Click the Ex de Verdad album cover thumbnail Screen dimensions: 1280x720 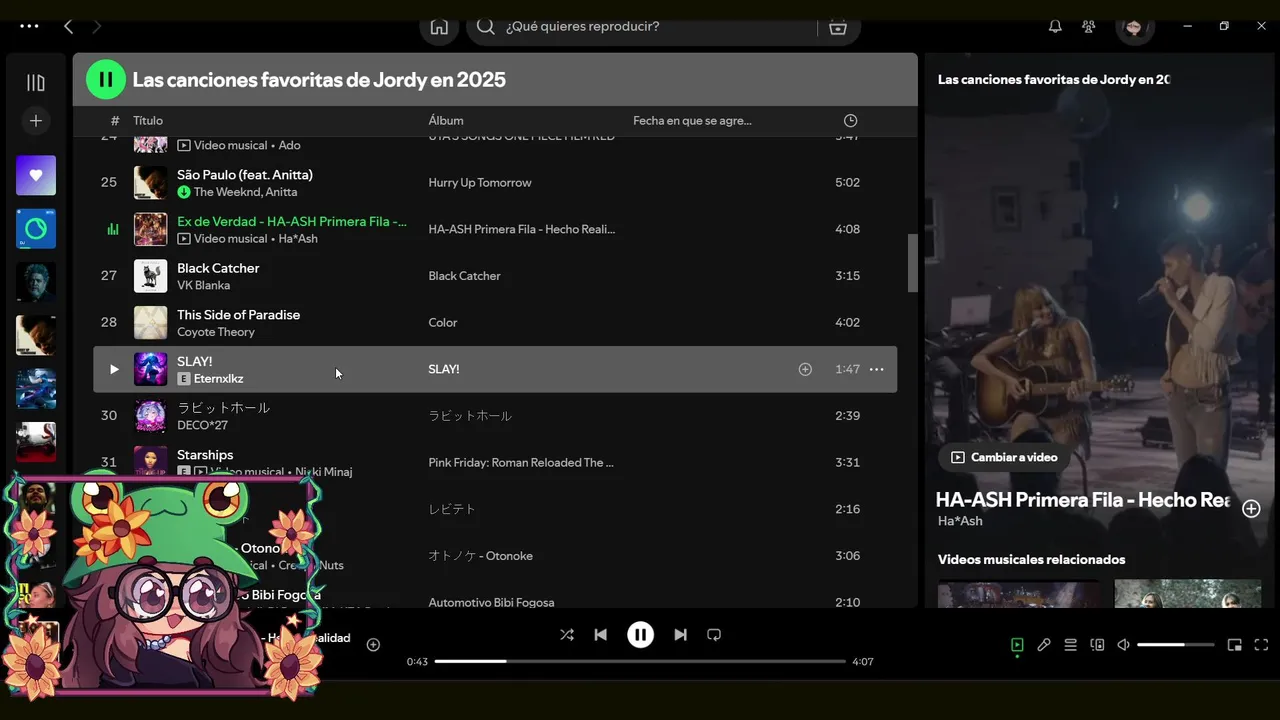coord(151,229)
